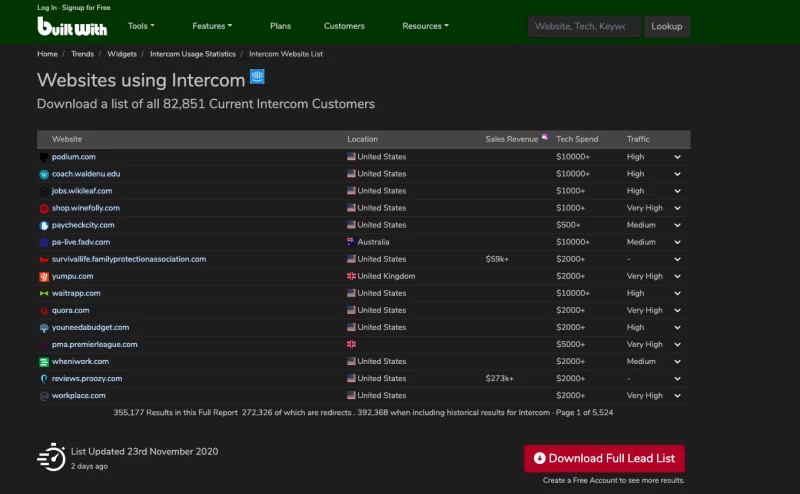Click the stopwatch list updated icon
800x494 pixels.
tap(51, 457)
